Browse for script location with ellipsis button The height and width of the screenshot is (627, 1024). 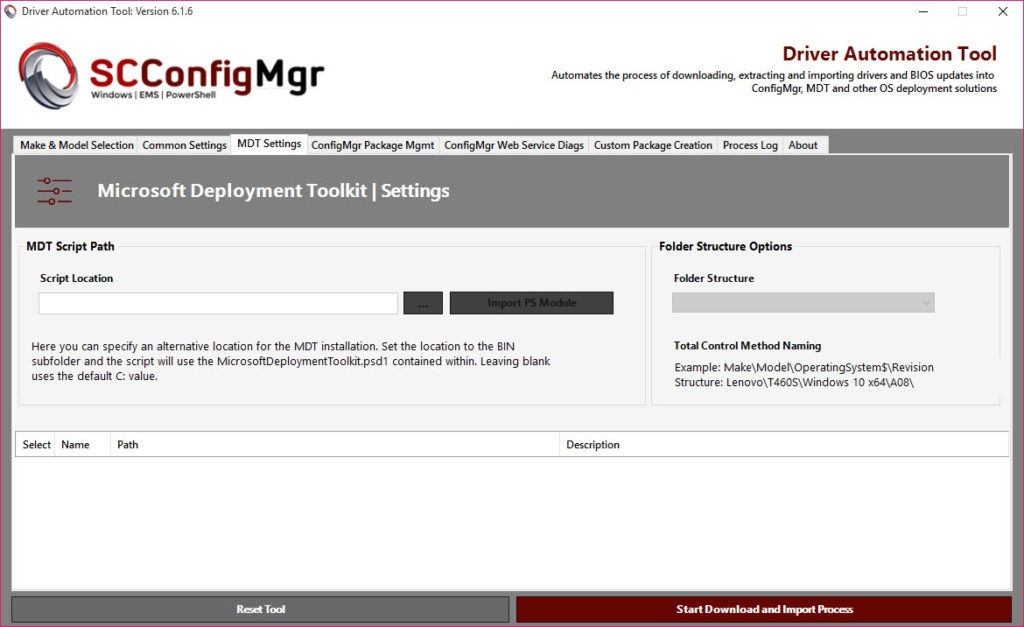423,303
